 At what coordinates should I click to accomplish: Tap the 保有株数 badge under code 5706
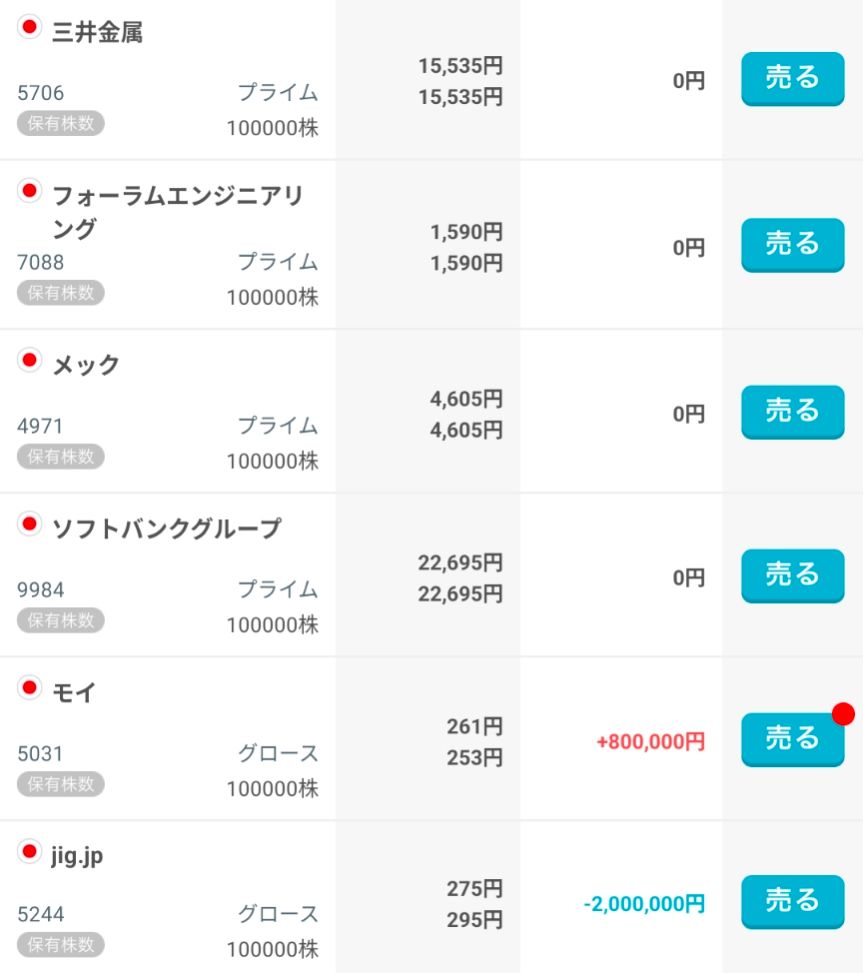tap(61, 123)
